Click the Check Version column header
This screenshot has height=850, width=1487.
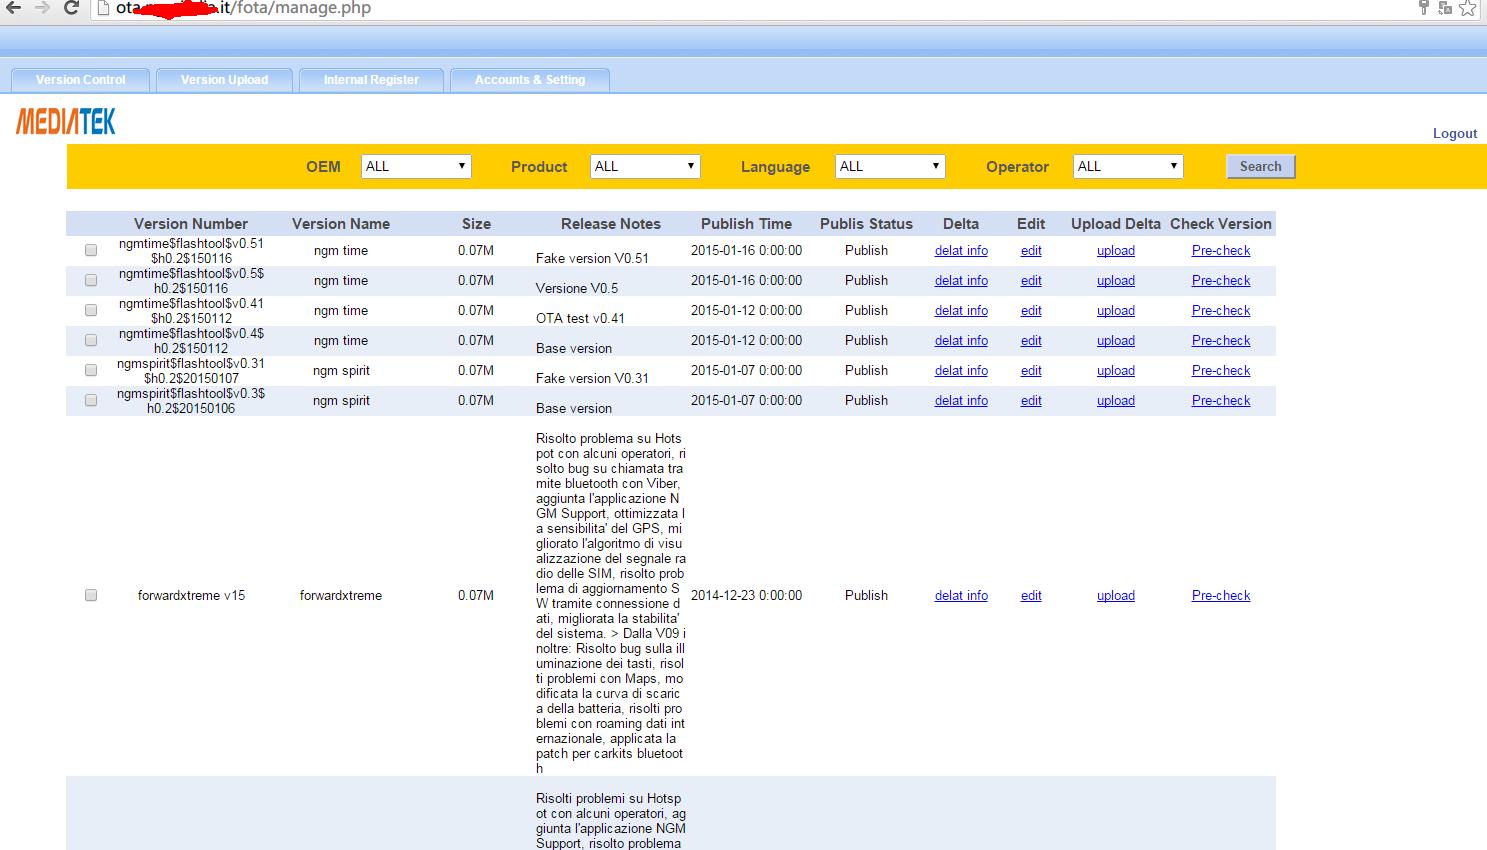tap(1221, 224)
